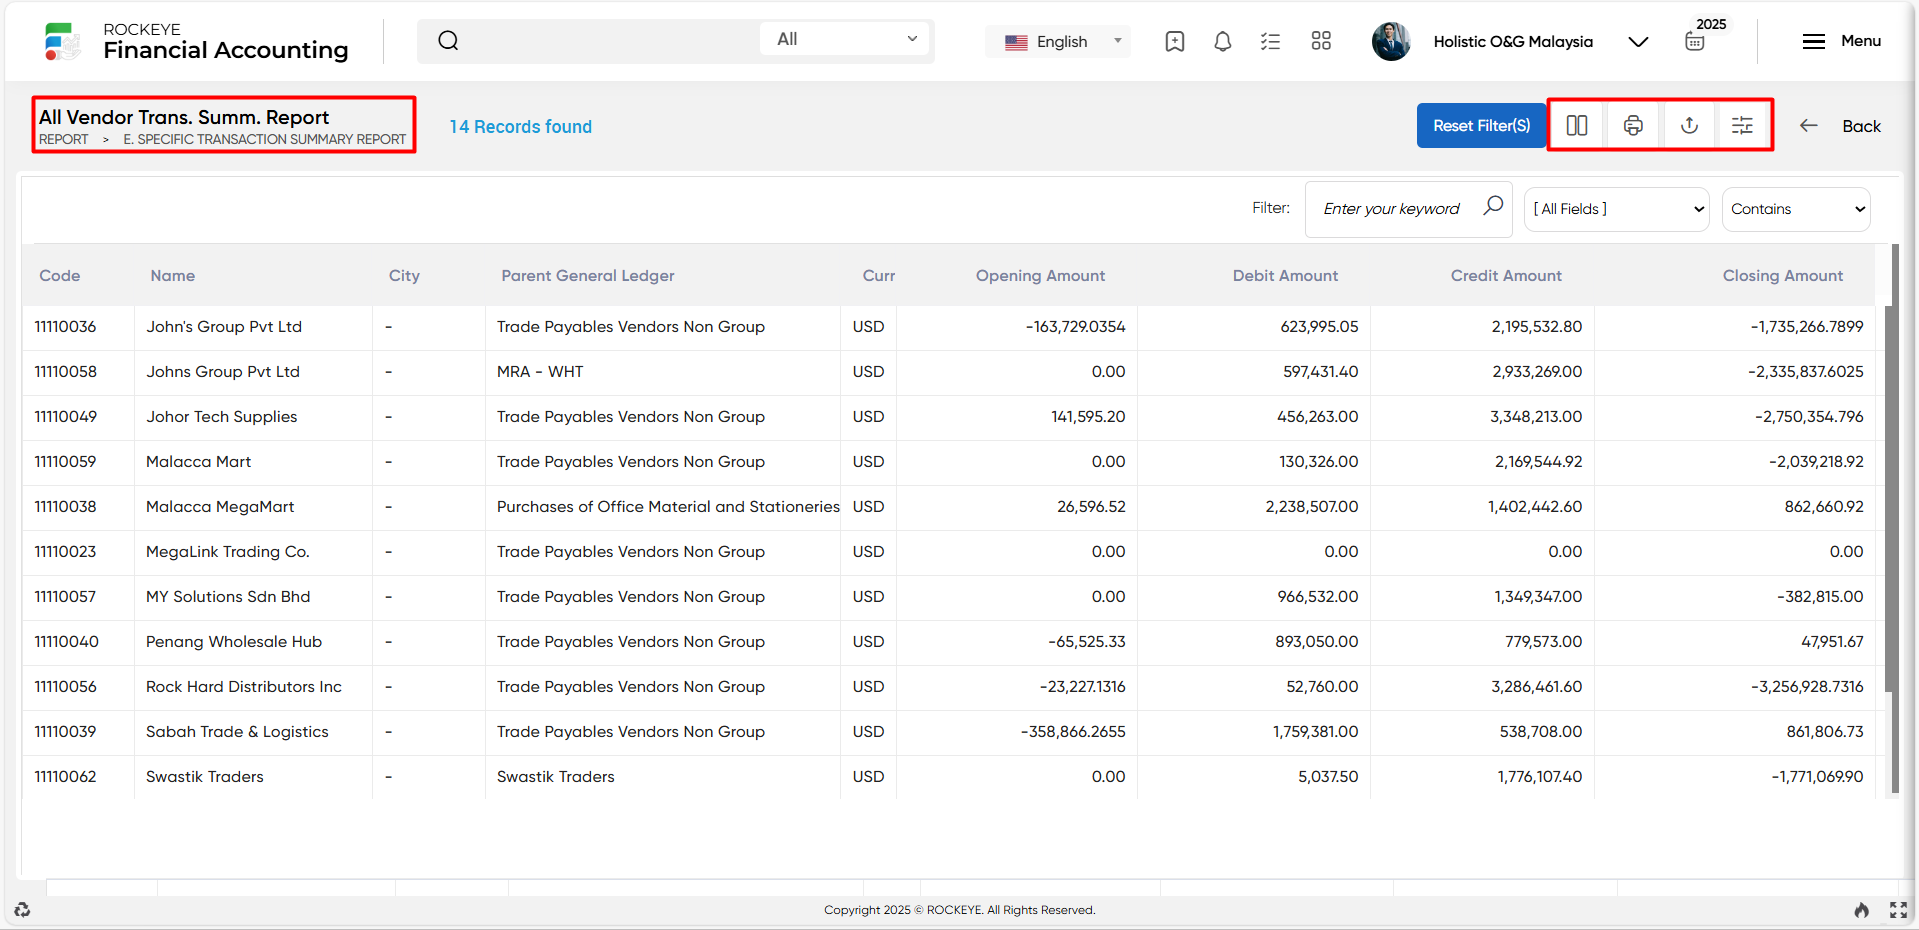The width and height of the screenshot is (1919, 930).
Task: Click debit amount 2,238,507.00
Action: tap(1312, 507)
